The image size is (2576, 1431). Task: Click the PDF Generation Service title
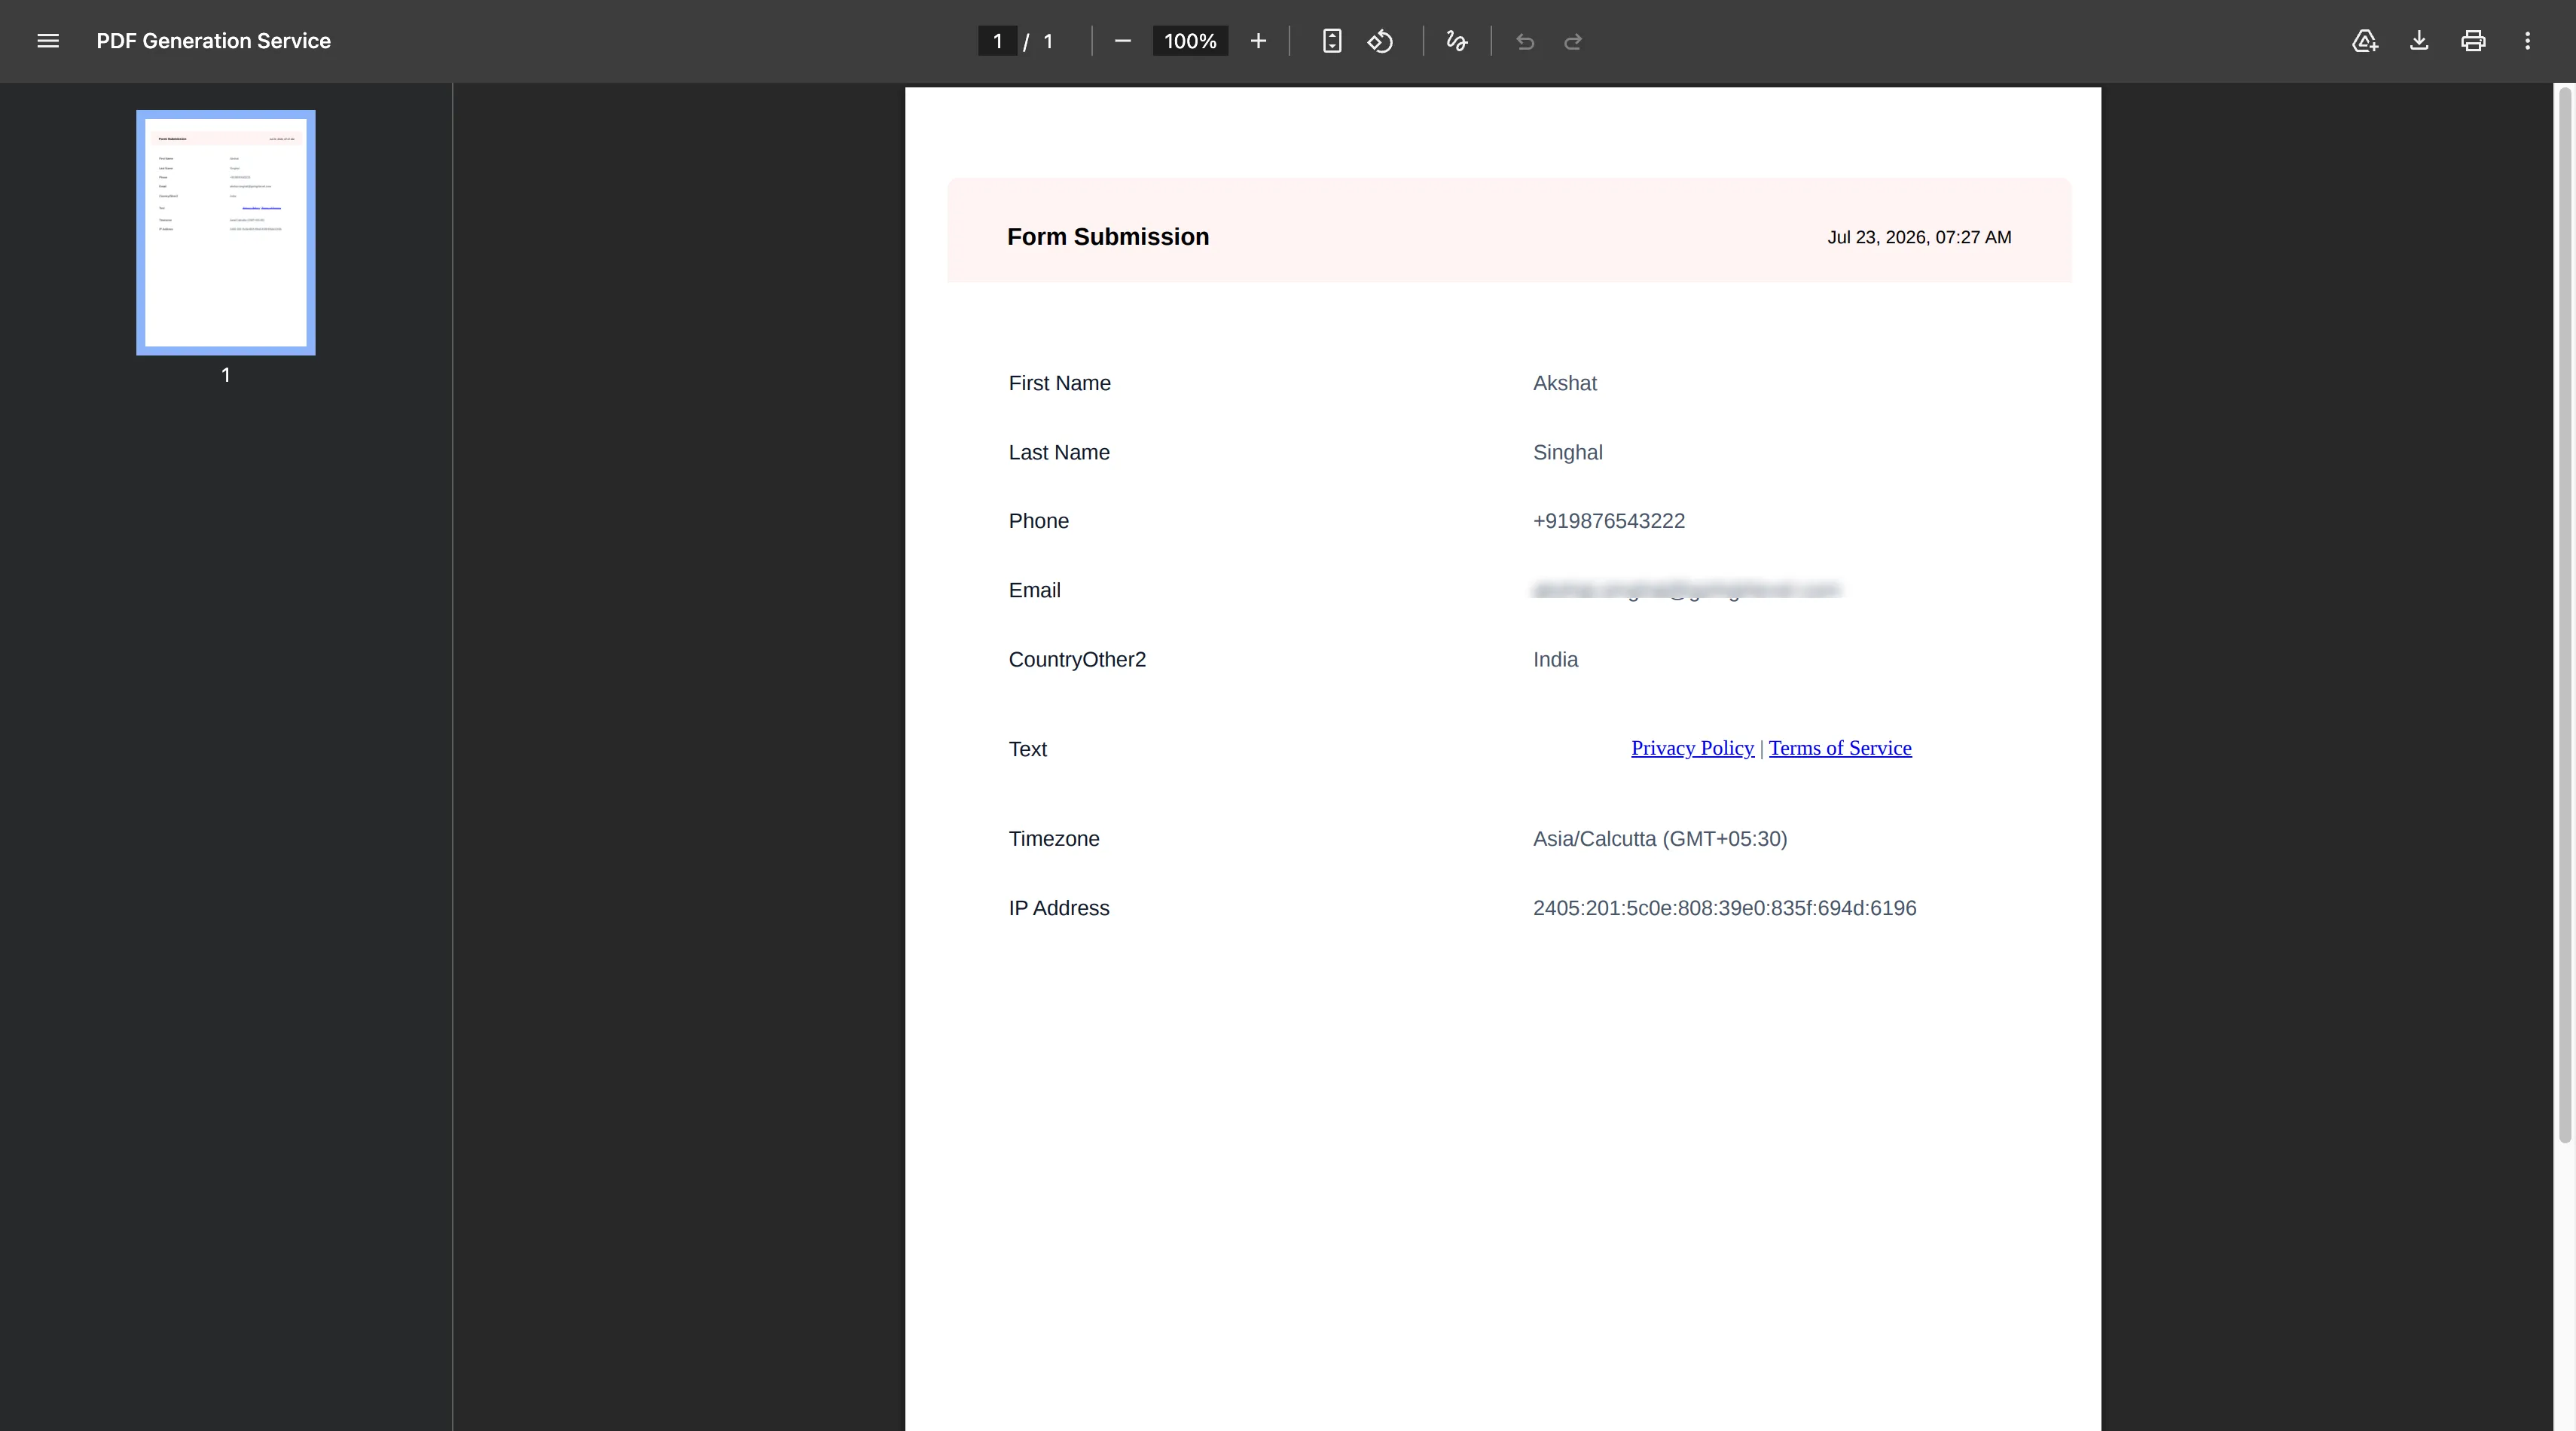coord(213,41)
